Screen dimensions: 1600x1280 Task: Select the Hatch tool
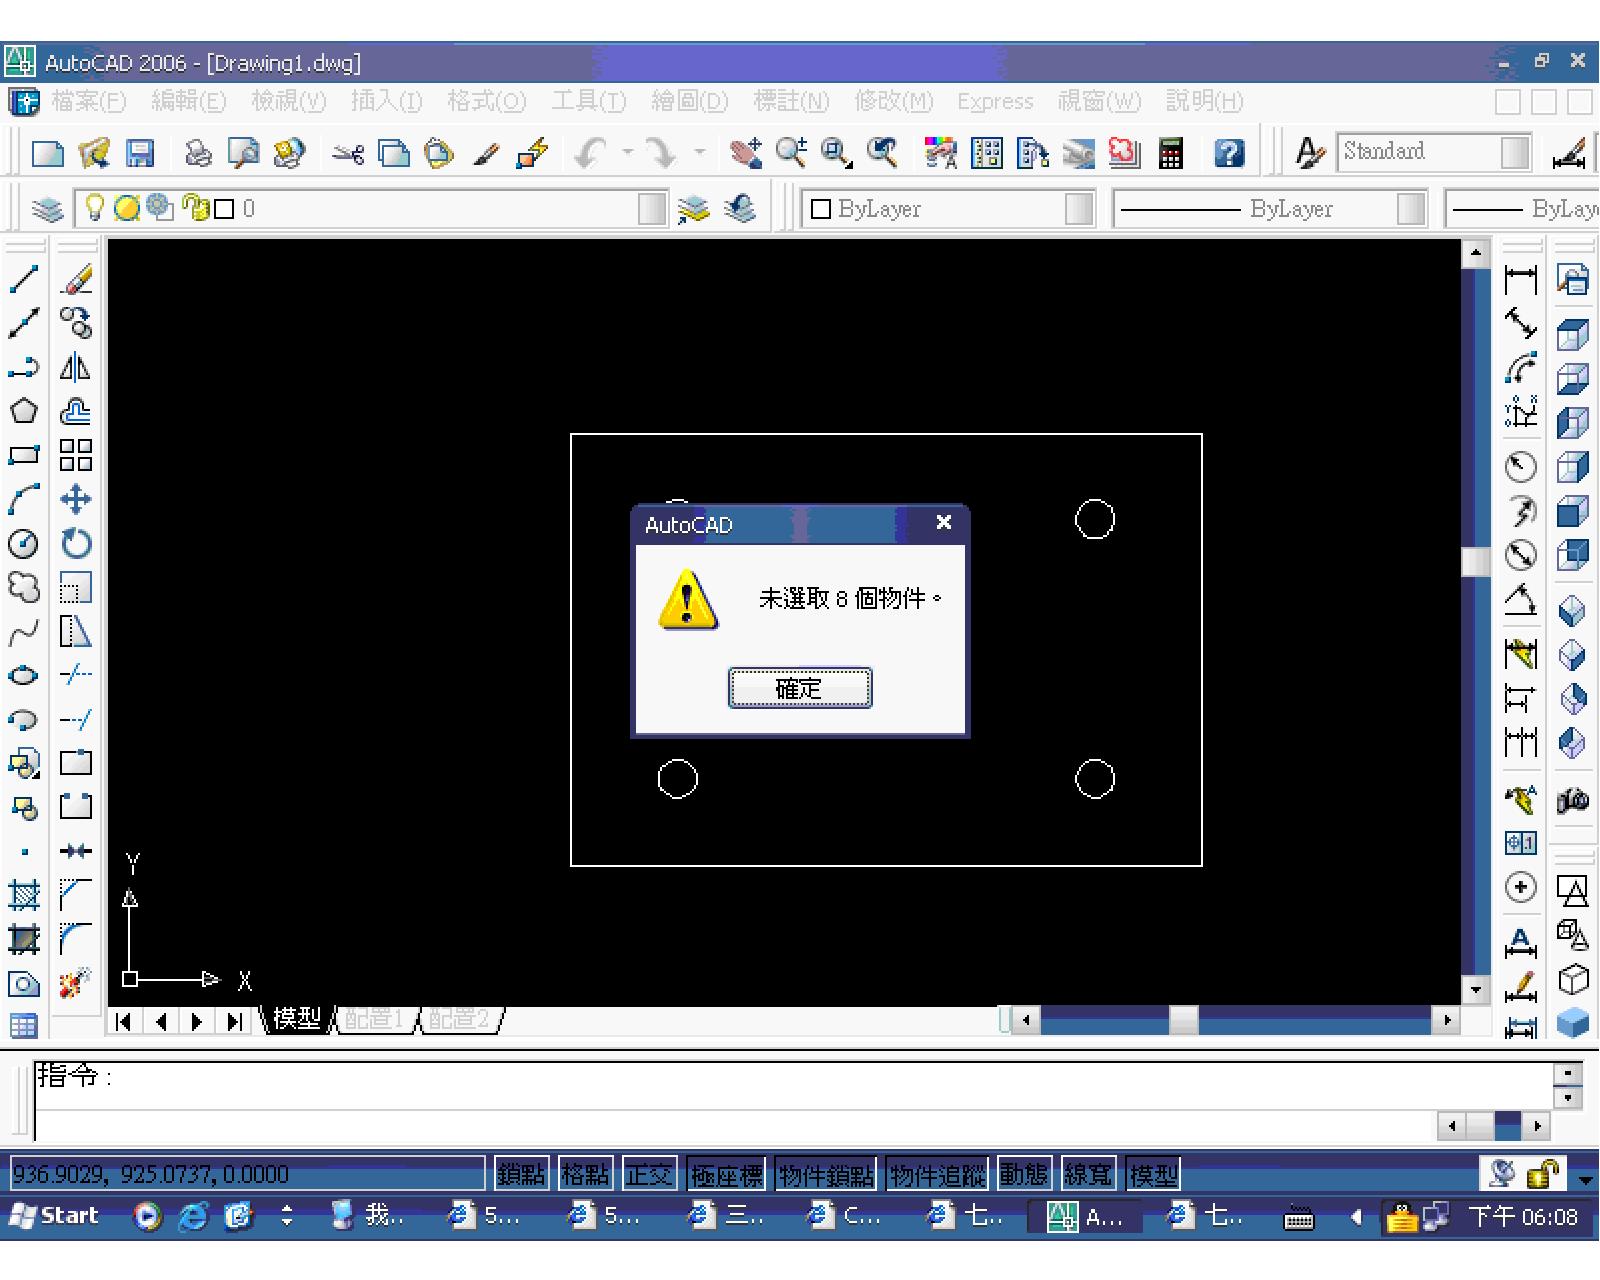(x=24, y=893)
